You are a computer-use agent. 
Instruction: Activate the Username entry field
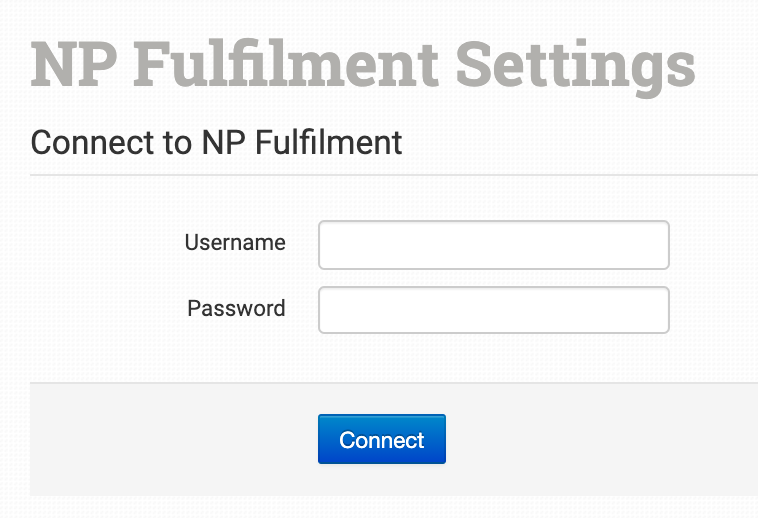(493, 245)
